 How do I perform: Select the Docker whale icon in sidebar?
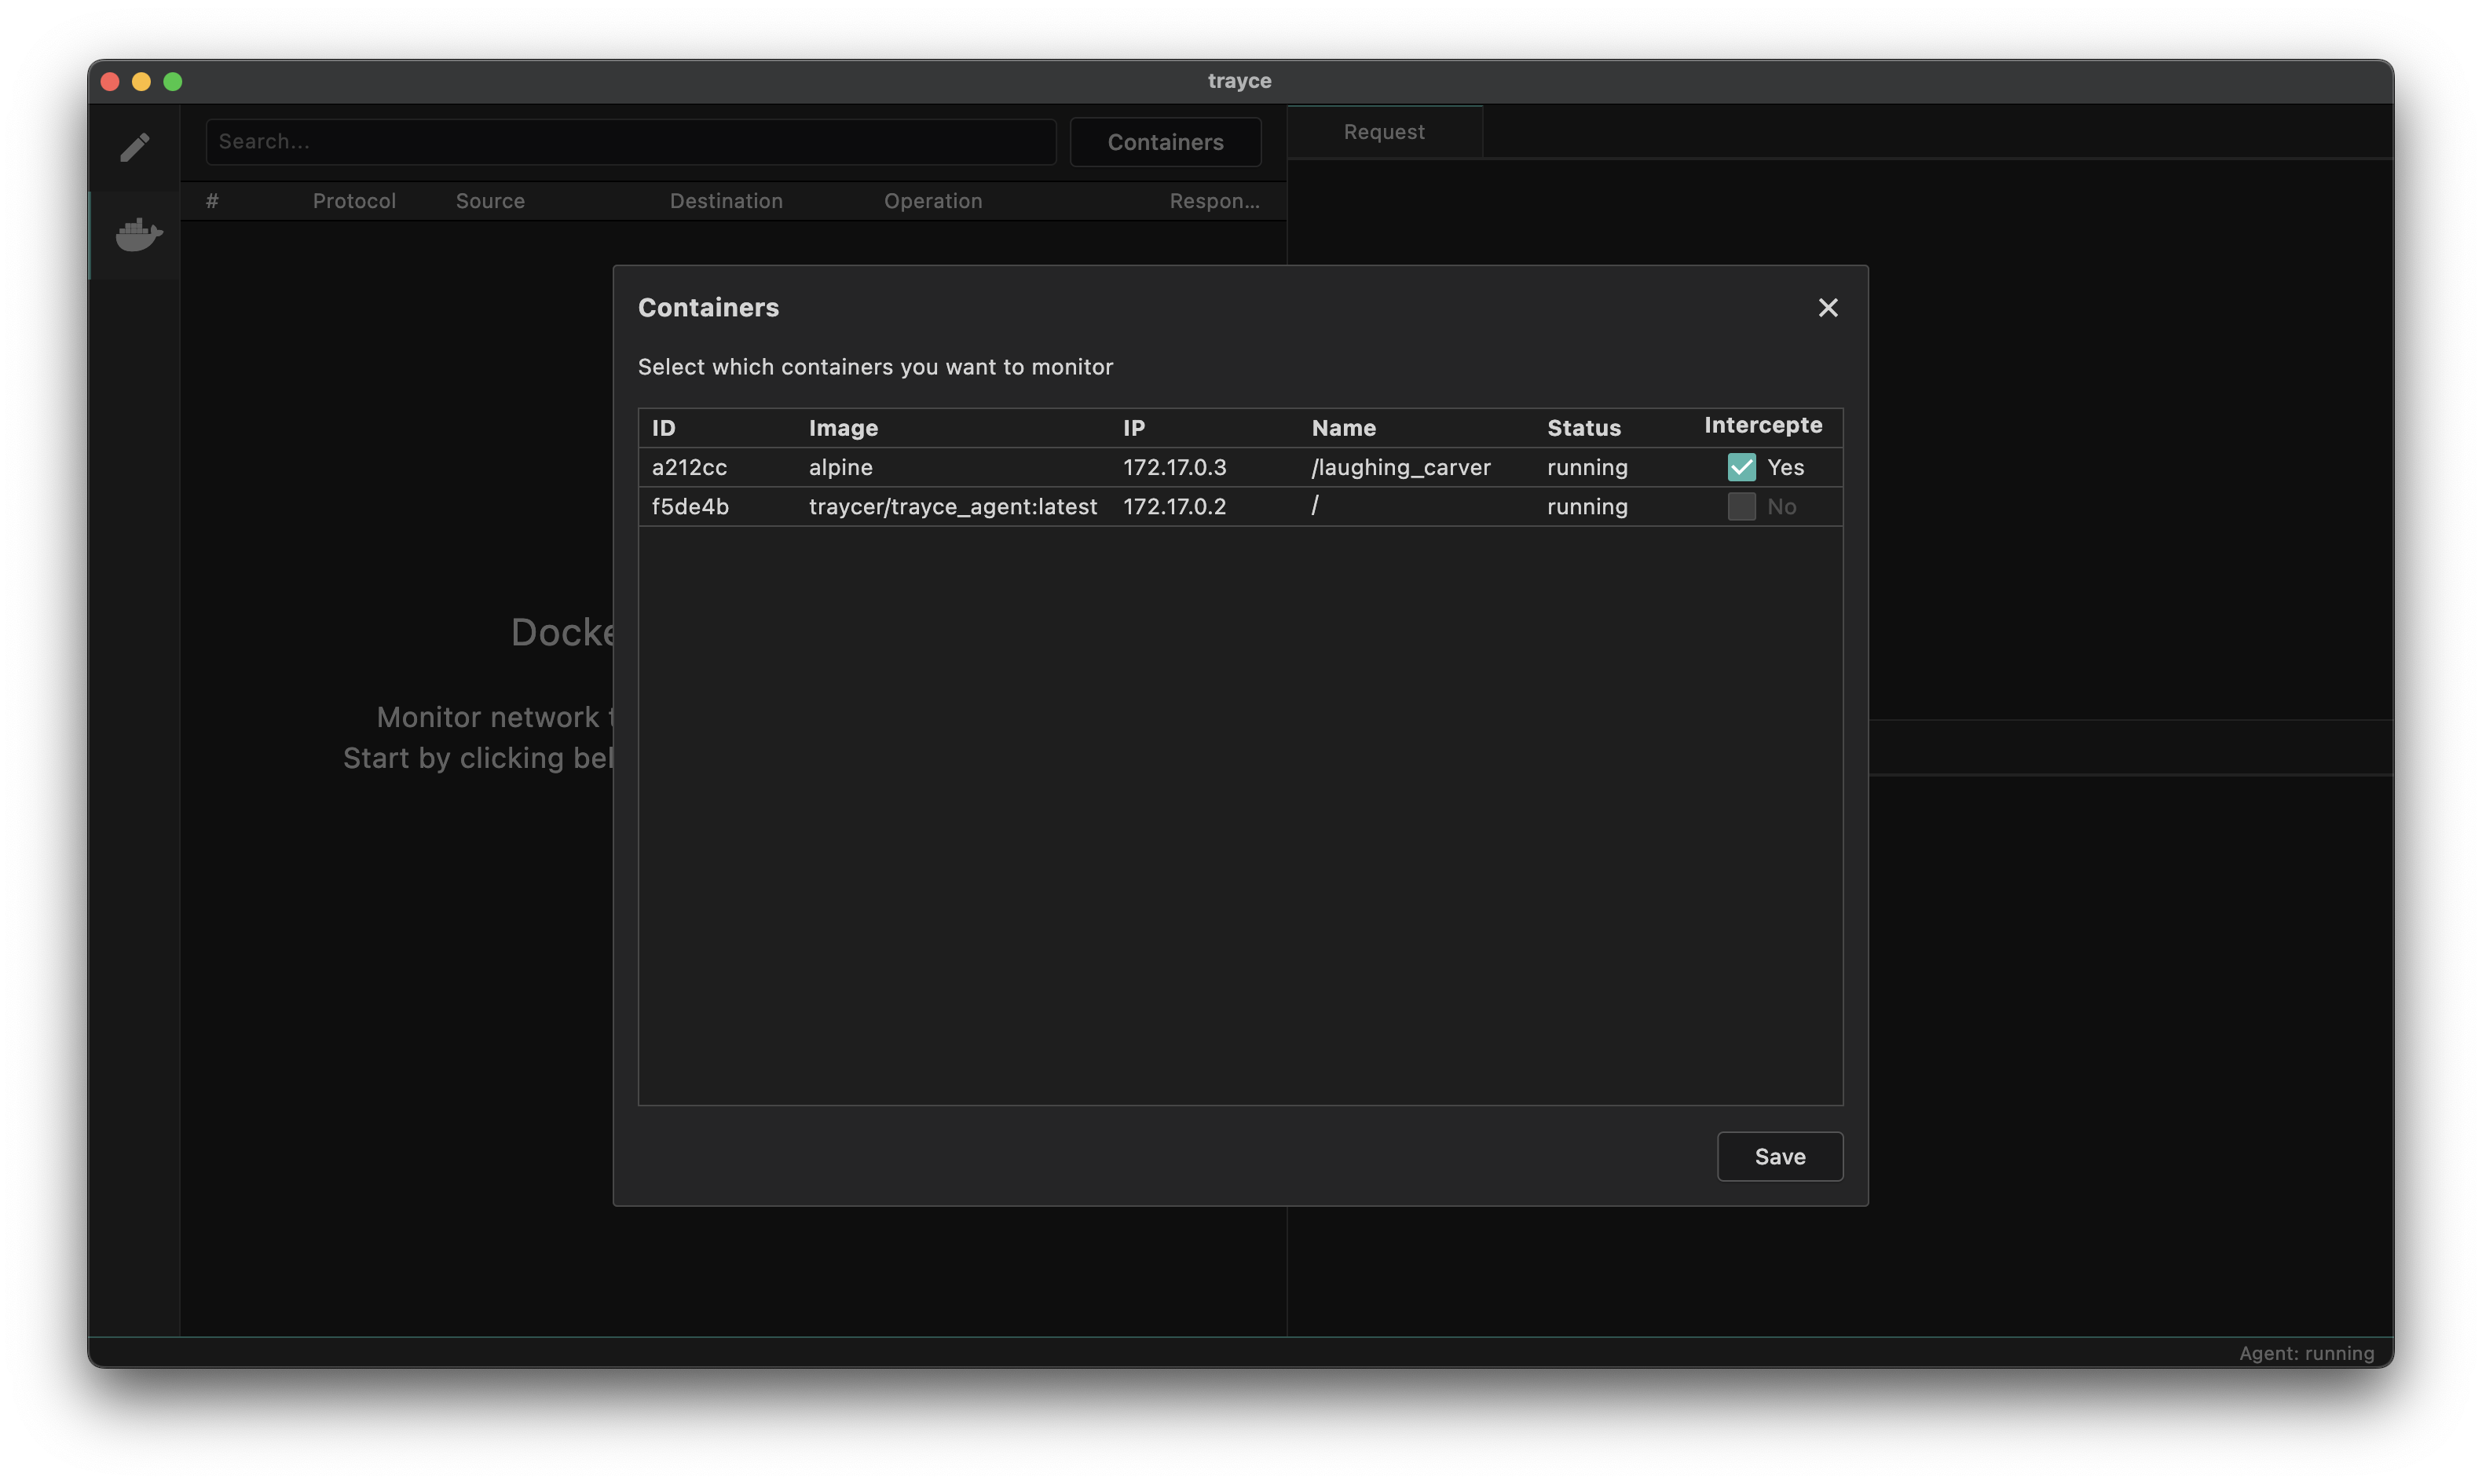(139, 235)
